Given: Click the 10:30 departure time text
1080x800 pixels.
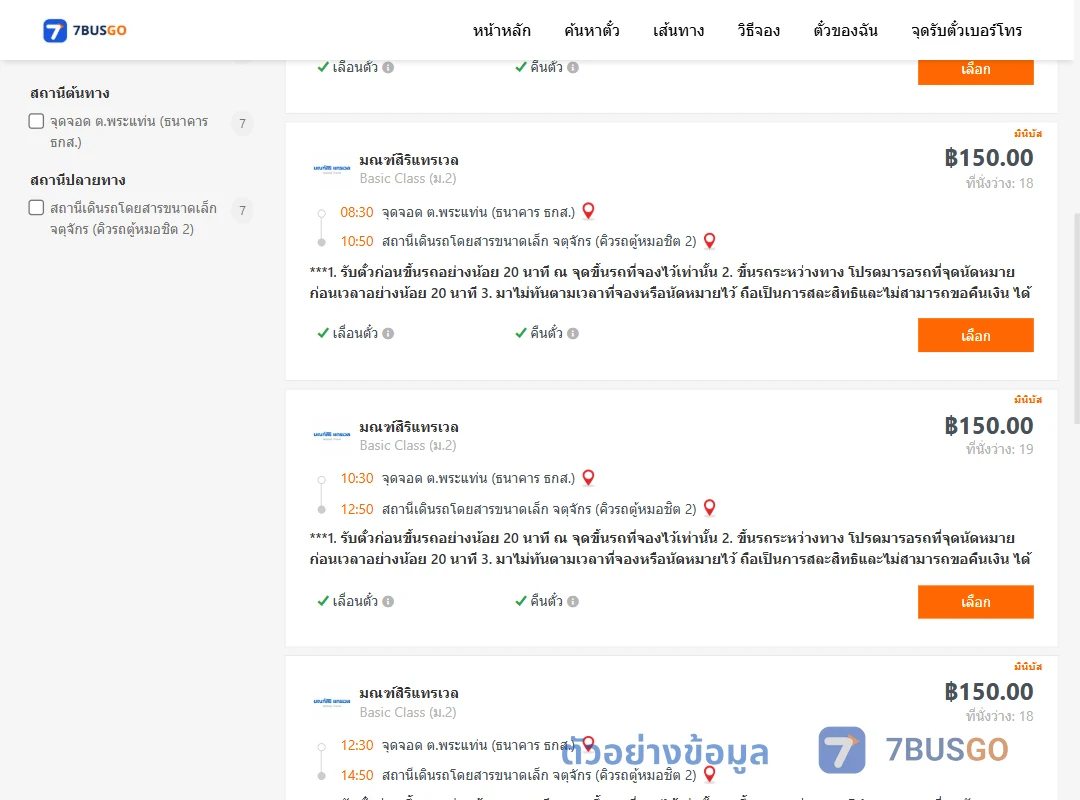Looking at the screenshot, I should click(357, 478).
